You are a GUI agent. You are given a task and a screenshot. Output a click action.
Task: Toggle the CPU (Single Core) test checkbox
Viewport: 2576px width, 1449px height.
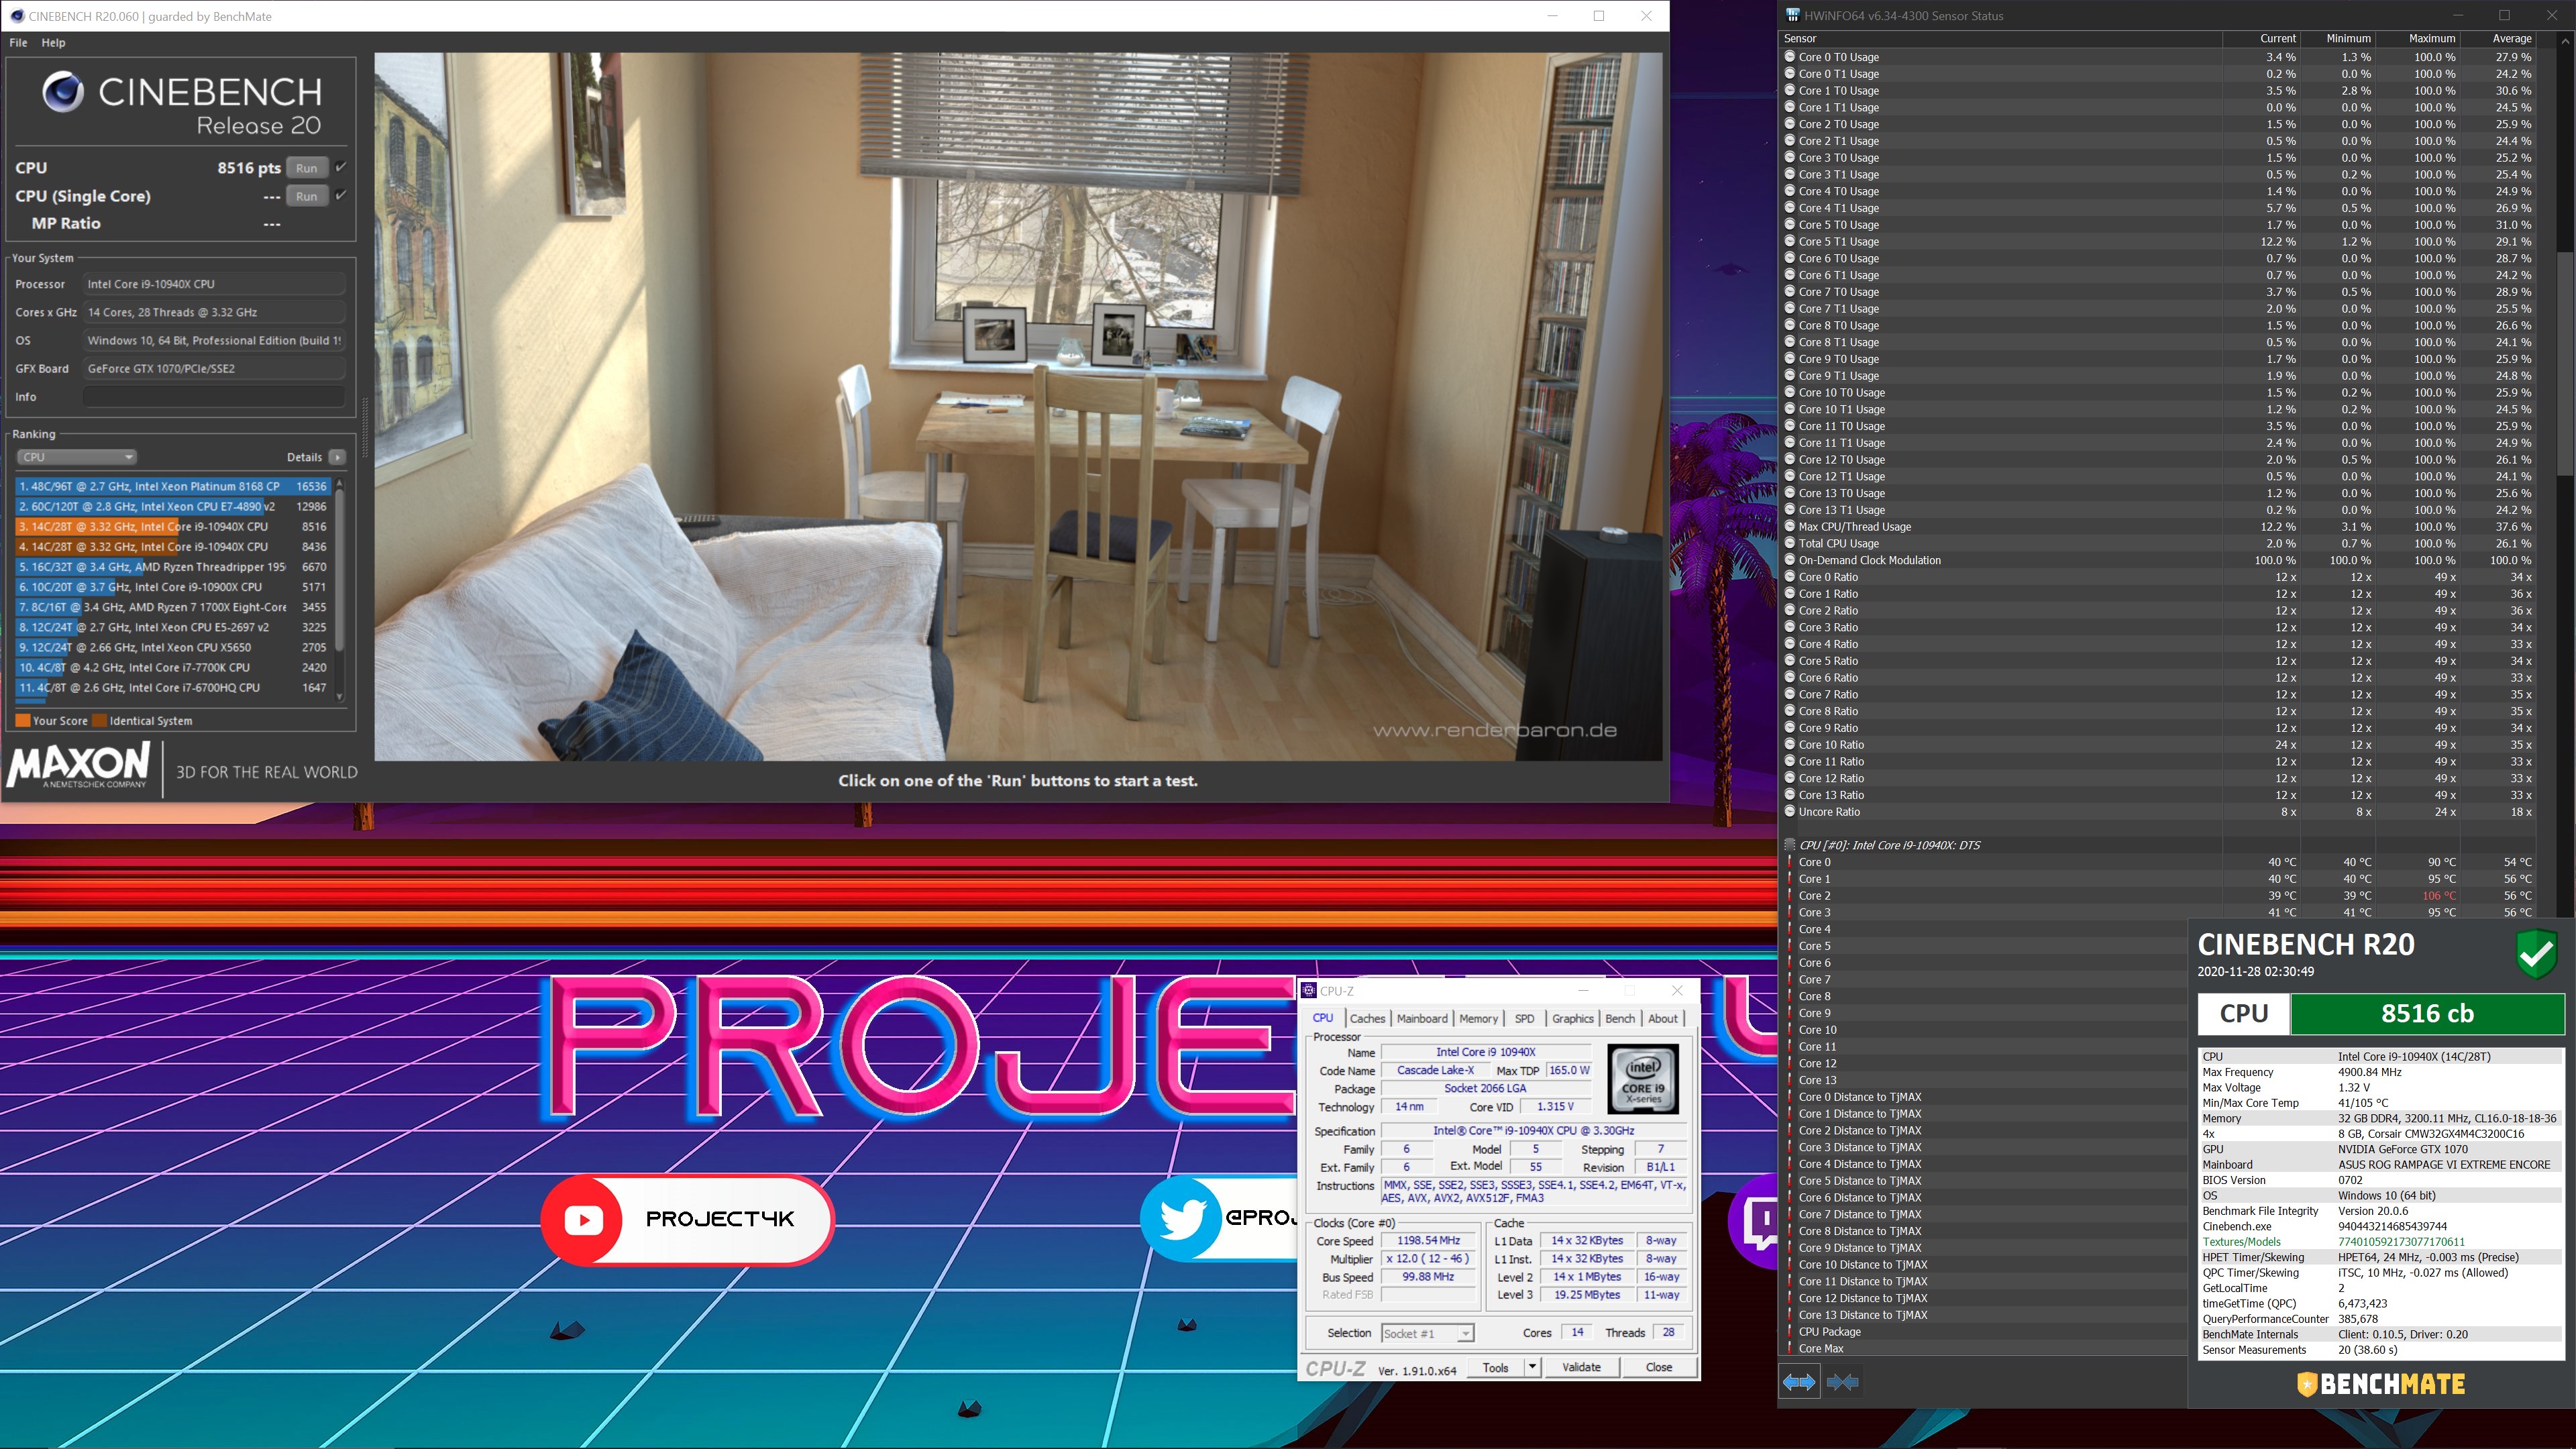click(341, 195)
